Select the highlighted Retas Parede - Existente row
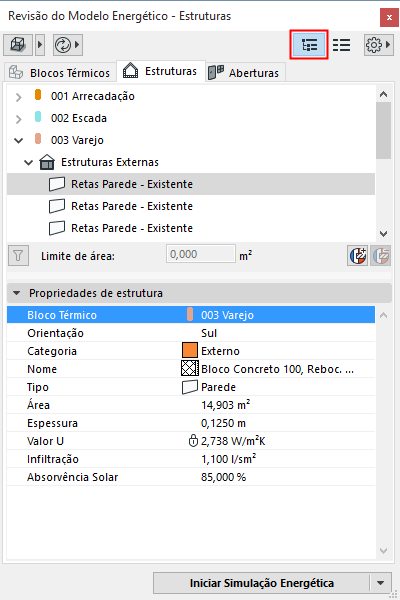Screen dimensions: 400x600 click(191, 184)
